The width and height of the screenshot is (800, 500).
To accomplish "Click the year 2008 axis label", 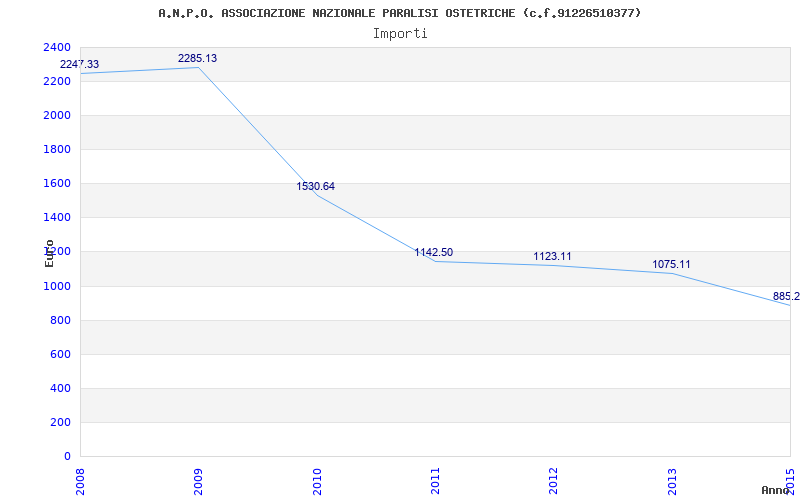I will click(x=80, y=480).
